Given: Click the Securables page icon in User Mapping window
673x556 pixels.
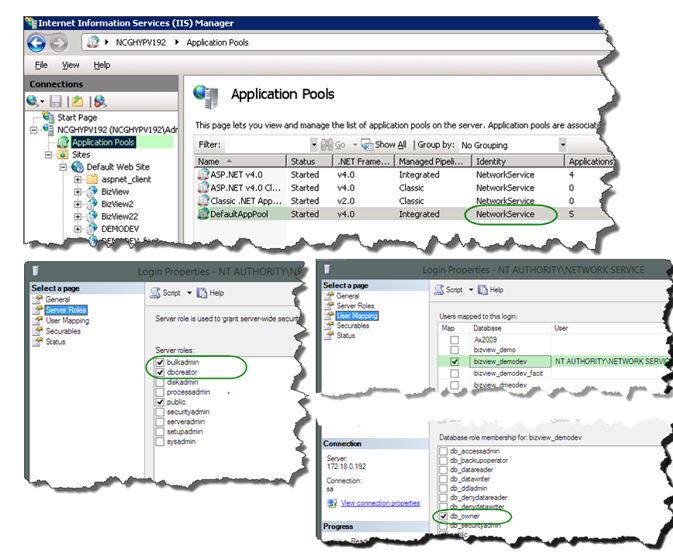Looking at the screenshot, I should click(x=329, y=325).
